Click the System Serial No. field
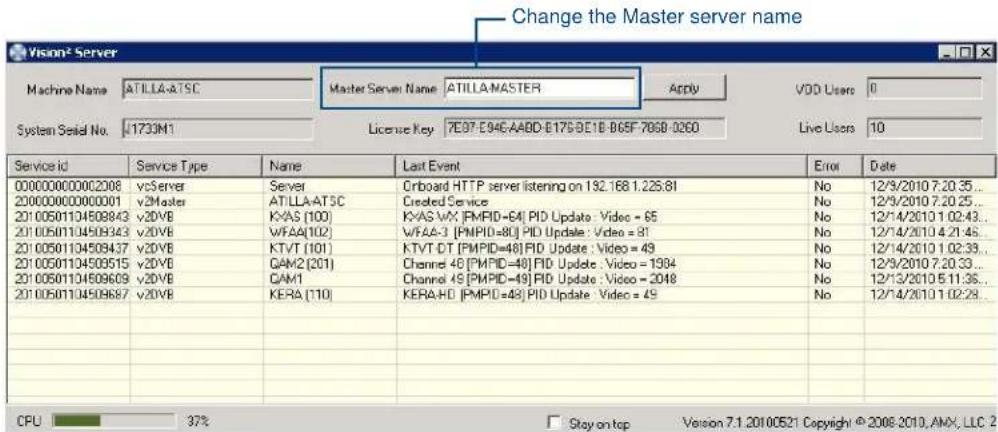Viewport: 998px width, 432px height. coord(217,130)
